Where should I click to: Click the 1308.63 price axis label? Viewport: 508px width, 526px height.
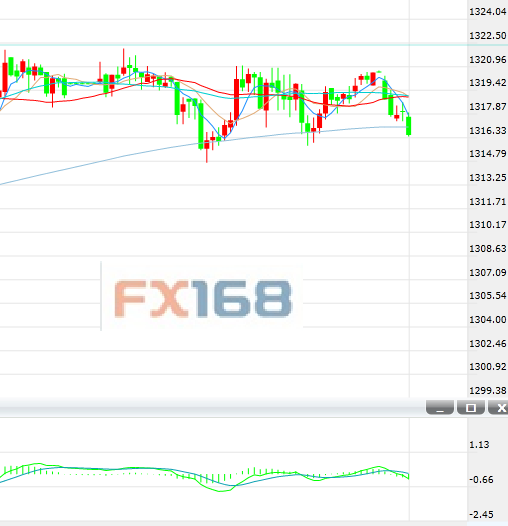pyautogui.click(x=488, y=249)
